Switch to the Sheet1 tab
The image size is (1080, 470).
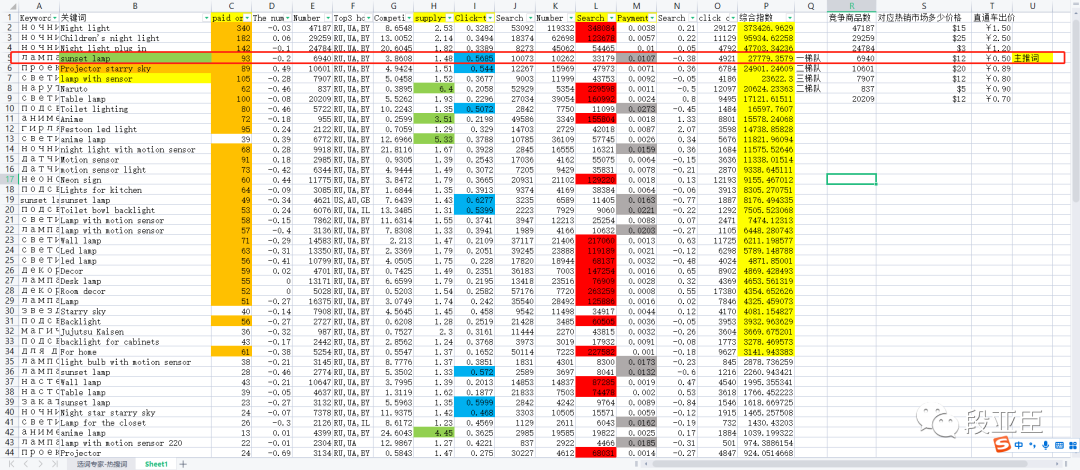[156, 464]
